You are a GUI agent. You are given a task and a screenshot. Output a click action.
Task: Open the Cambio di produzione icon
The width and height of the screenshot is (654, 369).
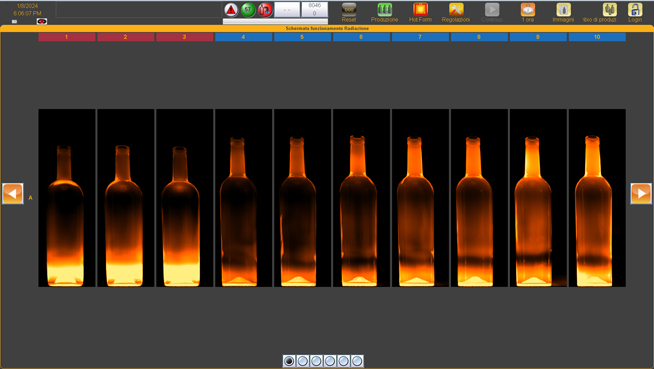pyautogui.click(x=609, y=10)
